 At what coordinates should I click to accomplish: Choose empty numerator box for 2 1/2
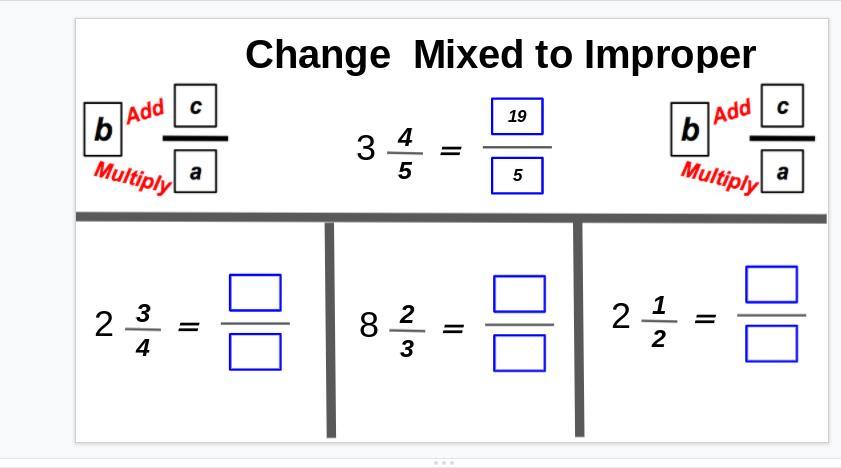[771, 284]
